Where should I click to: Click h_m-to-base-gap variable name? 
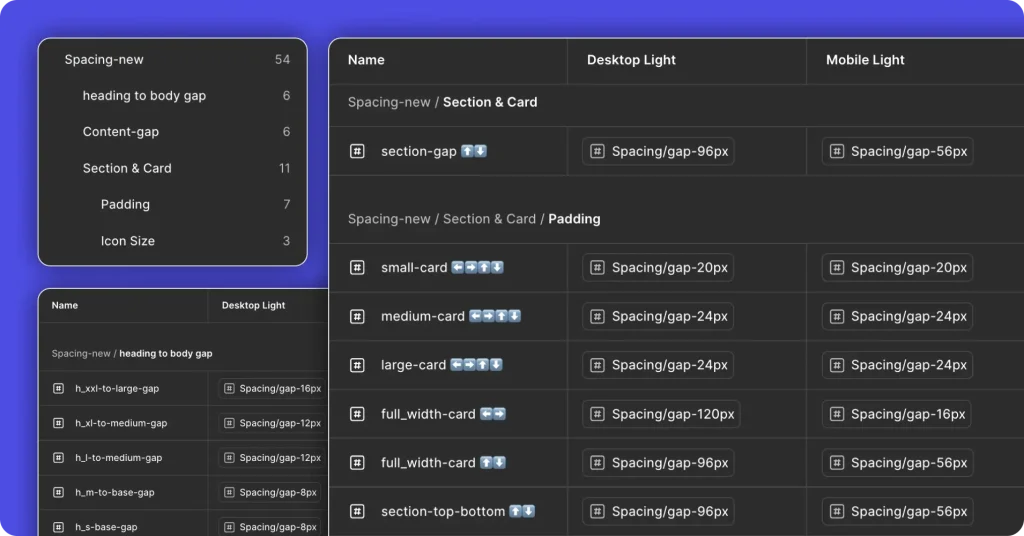click(x=114, y=492)
